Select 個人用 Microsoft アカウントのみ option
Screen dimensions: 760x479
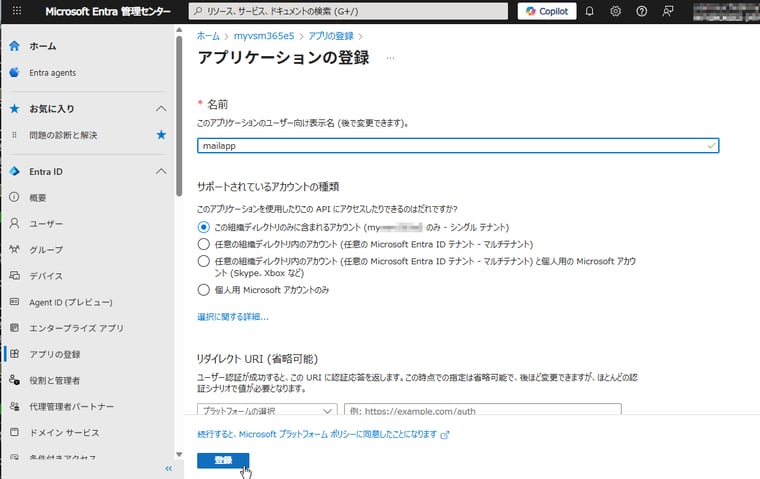pos(204,290)
